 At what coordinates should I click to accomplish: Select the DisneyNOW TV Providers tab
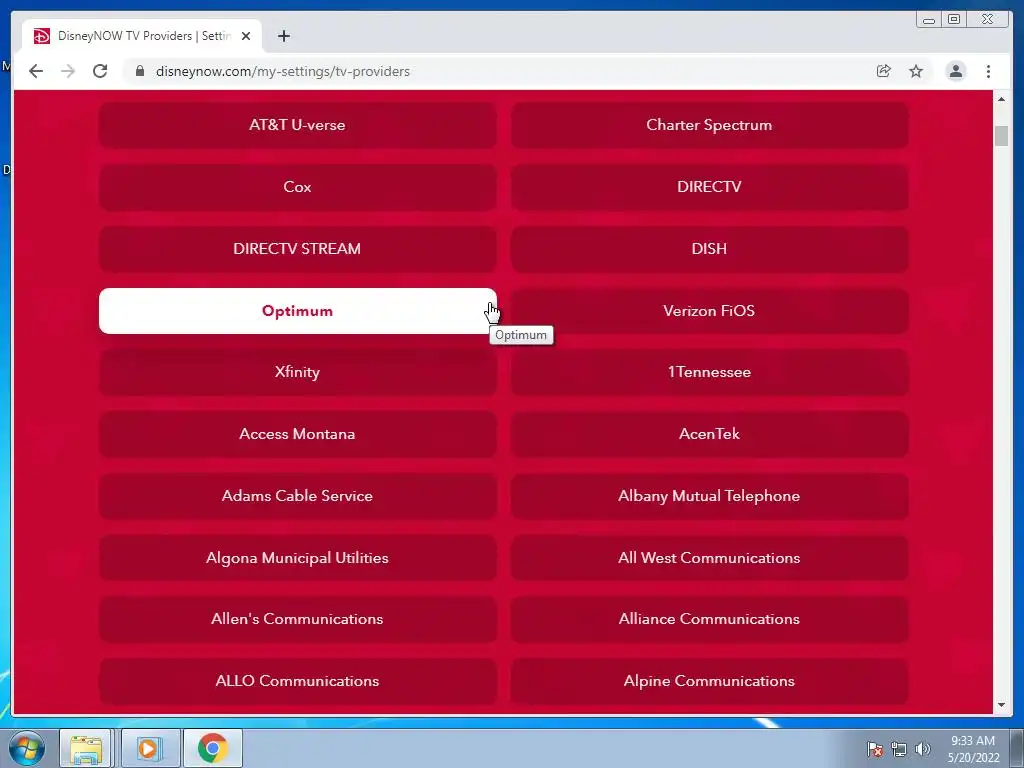pos(142,36)
